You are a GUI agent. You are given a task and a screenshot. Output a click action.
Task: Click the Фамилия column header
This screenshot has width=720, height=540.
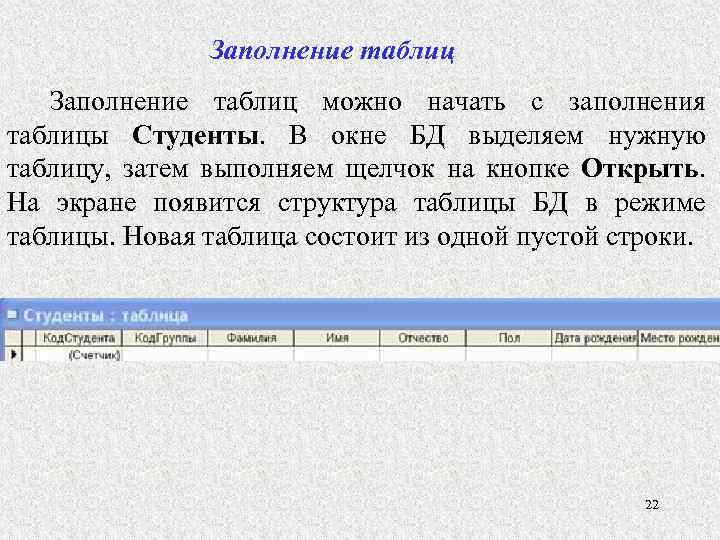(x=251, y=338)
